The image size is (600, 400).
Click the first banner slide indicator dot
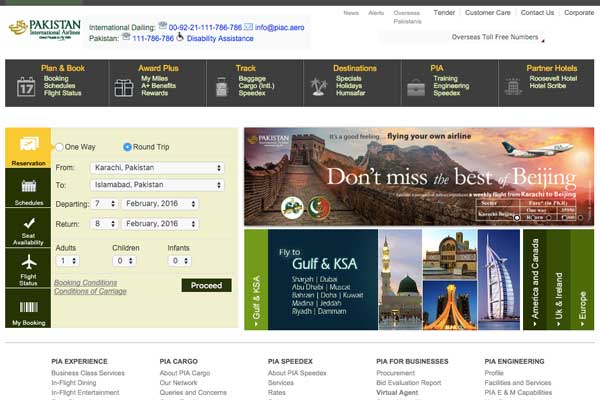click(517, 217)
